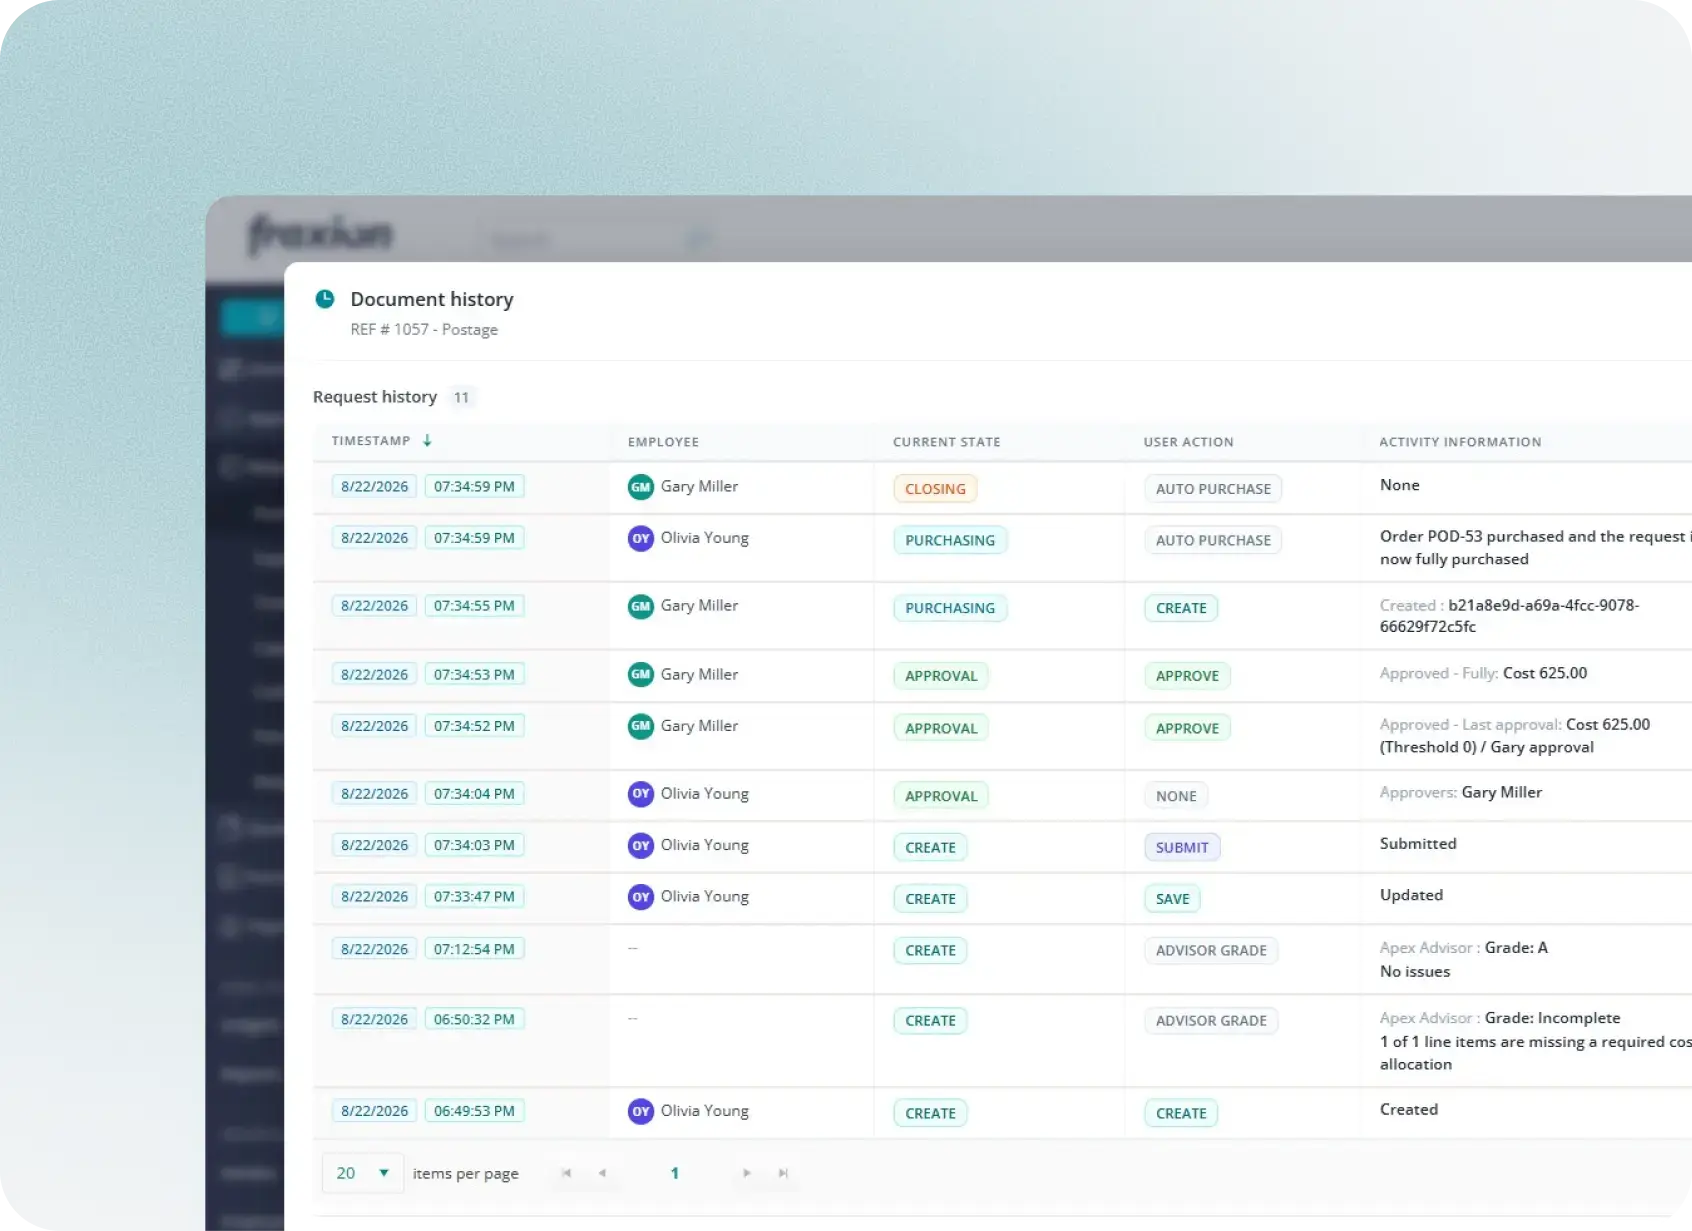Click Gary Miller avatar in CLOSING row
This screenshot has width=1692, height=1231.
641,487
